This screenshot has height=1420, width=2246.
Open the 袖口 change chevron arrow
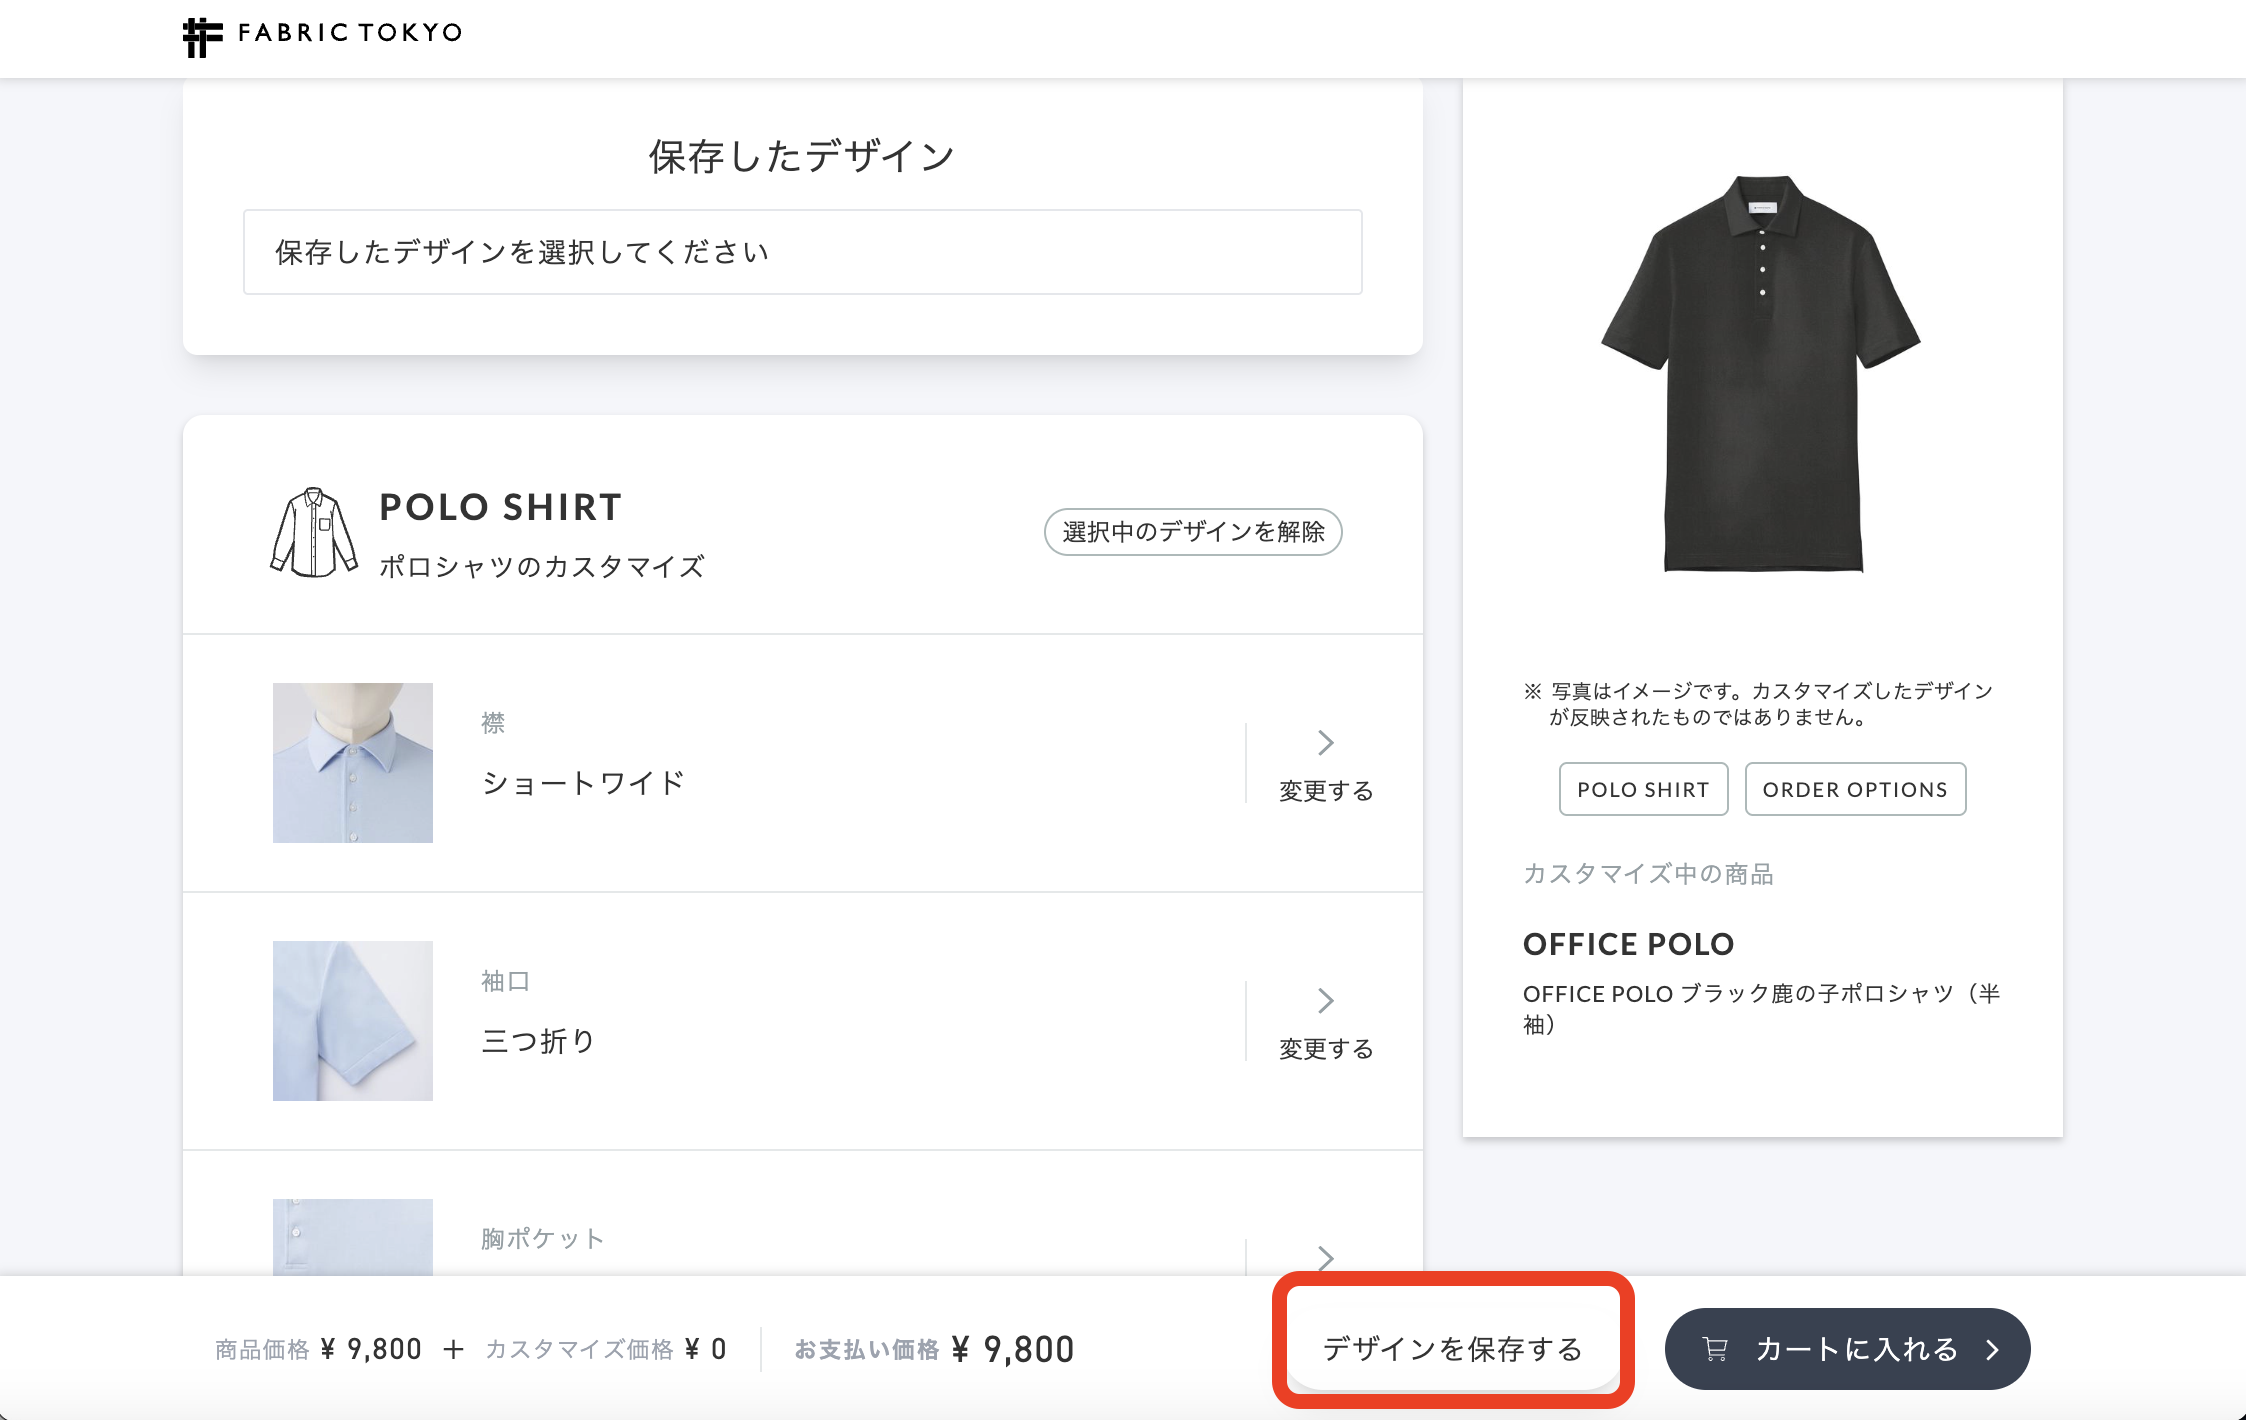pos(1325,1000)
